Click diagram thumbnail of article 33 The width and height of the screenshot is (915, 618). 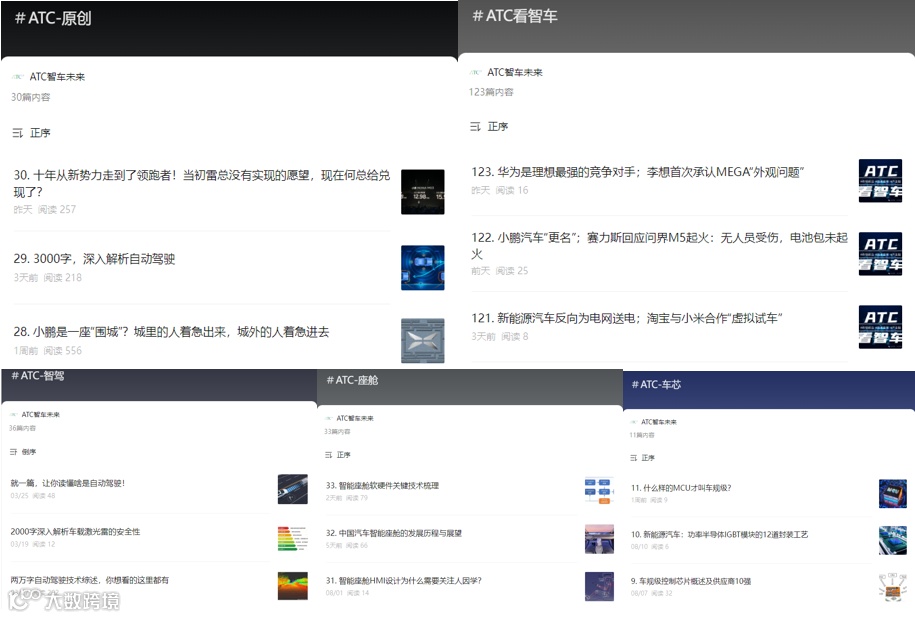click(599, 491)
